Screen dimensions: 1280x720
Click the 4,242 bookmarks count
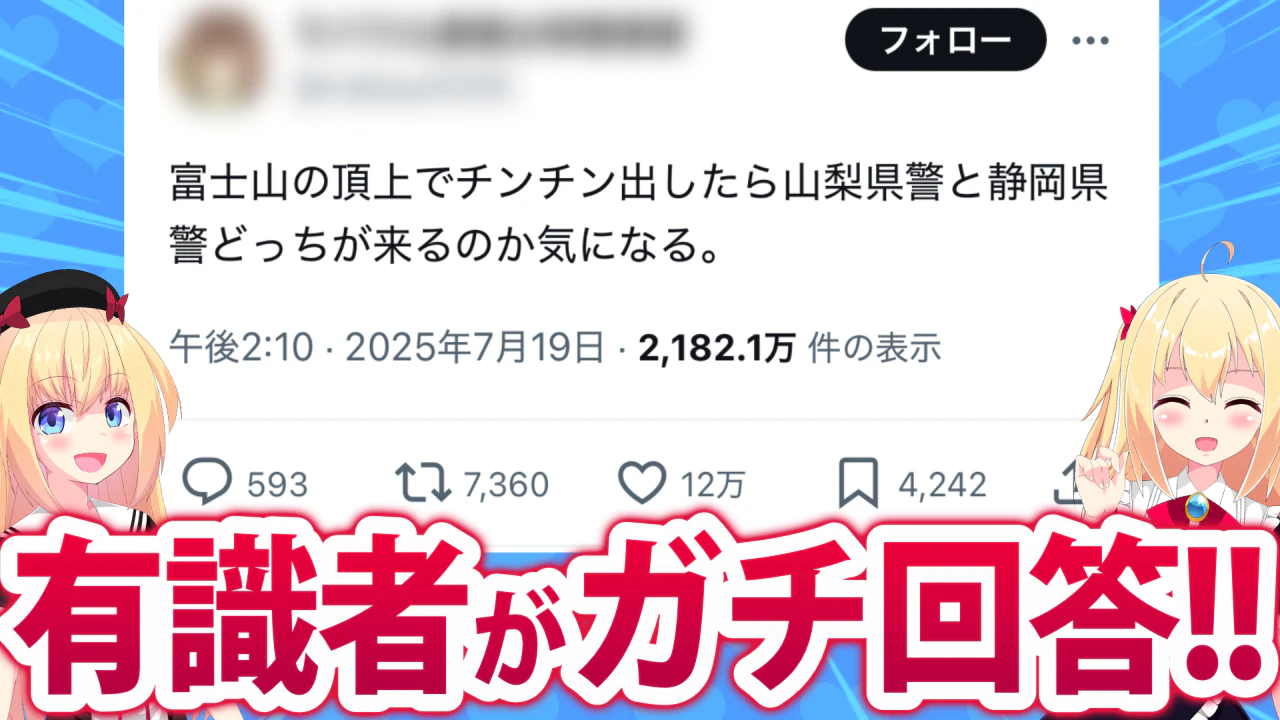point(942,485)
